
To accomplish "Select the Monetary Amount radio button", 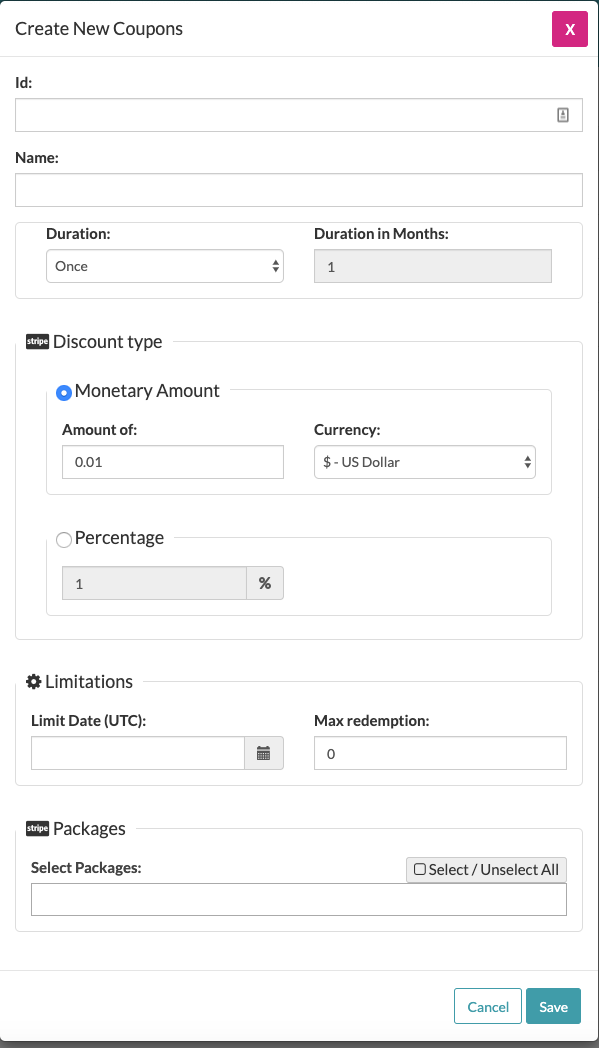I will (x=64, y=393).
